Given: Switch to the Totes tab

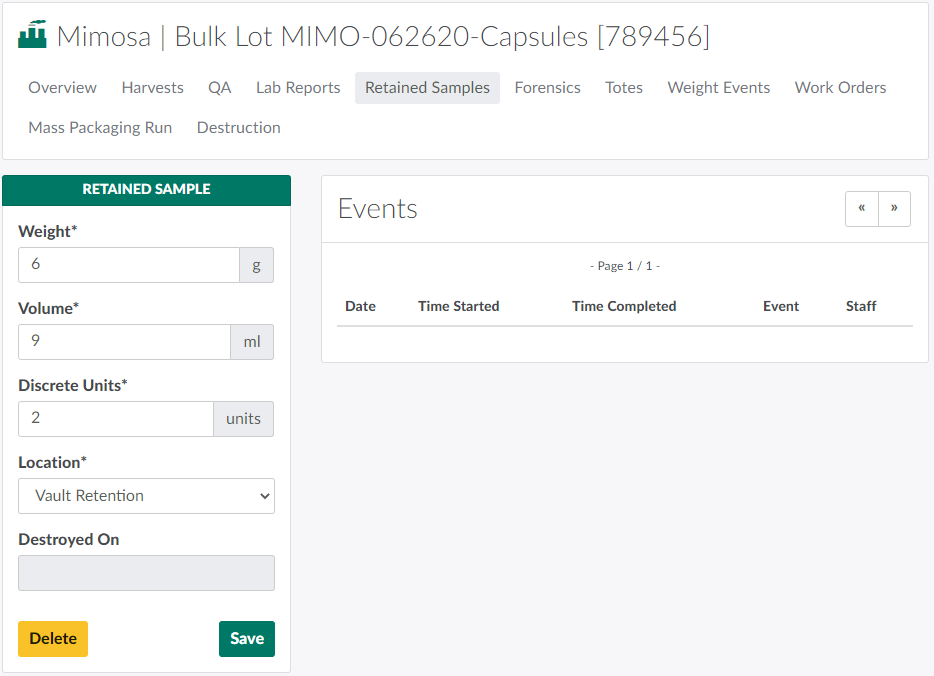Looking at the screenshot, I should point(624,88).
